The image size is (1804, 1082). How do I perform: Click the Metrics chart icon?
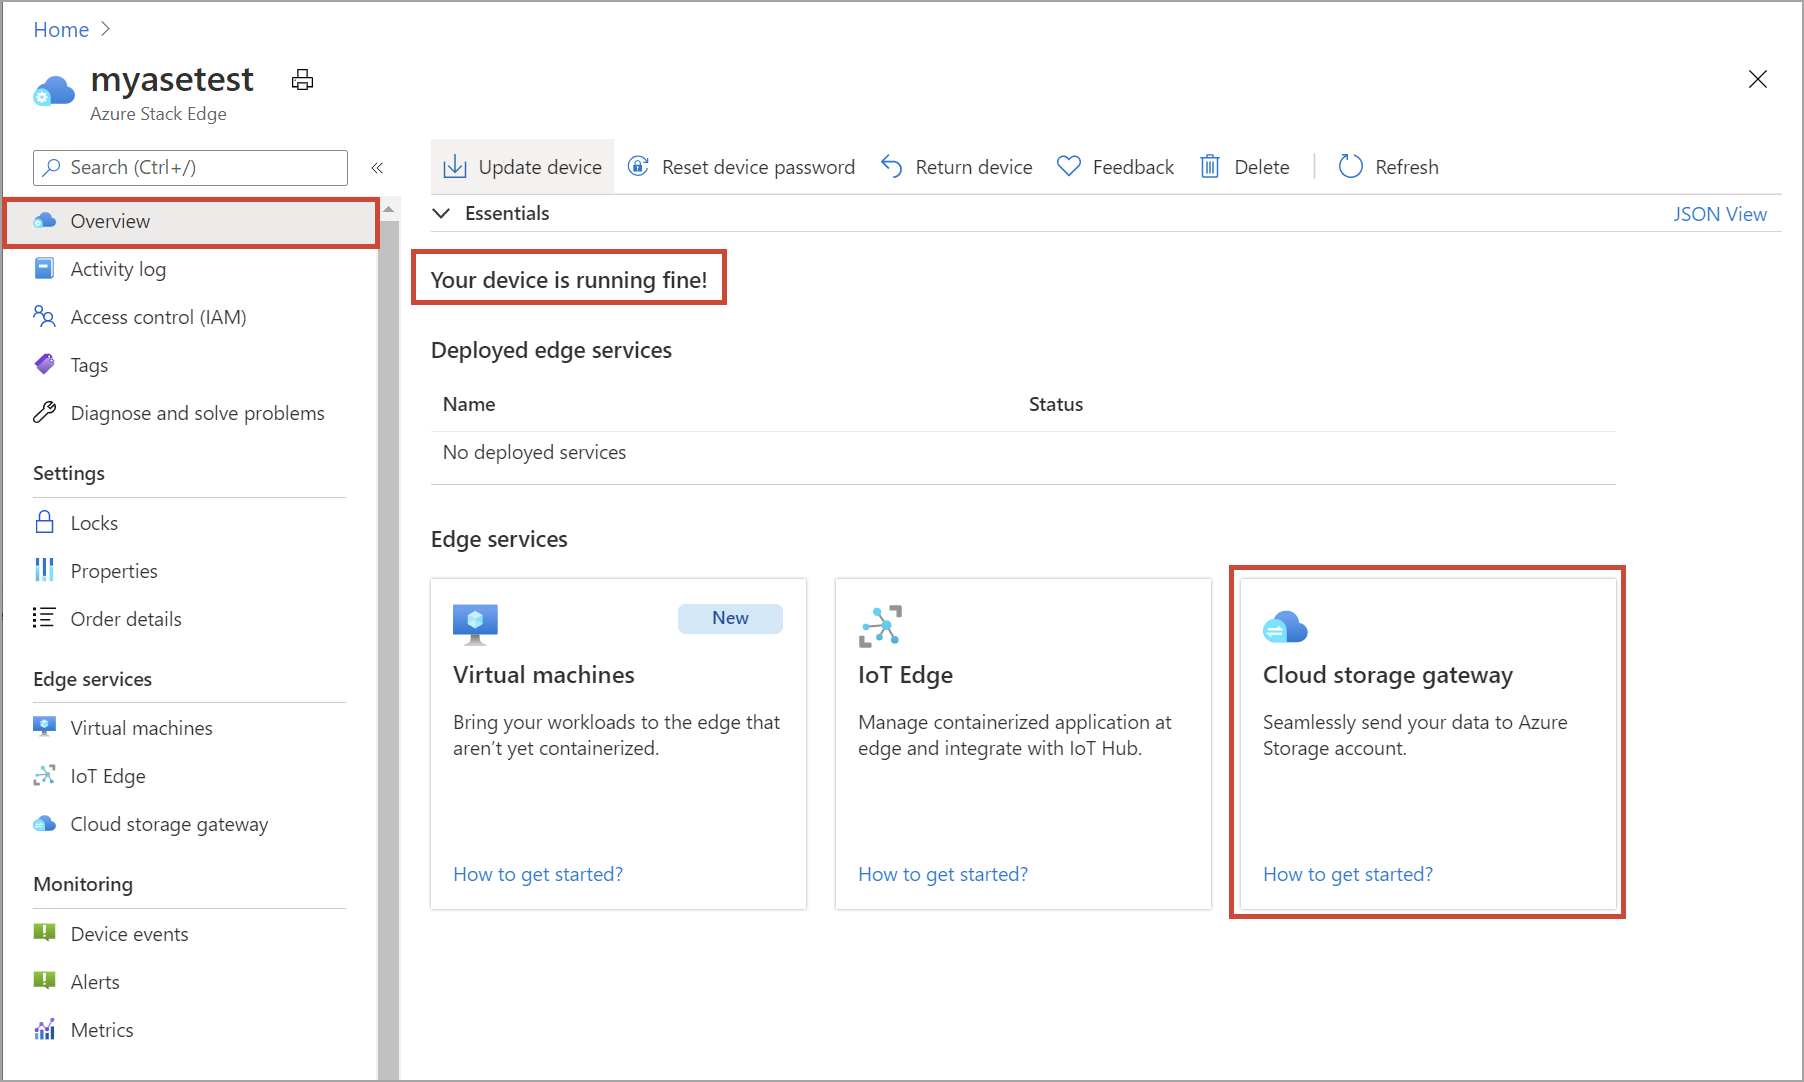click(44, 1029)
